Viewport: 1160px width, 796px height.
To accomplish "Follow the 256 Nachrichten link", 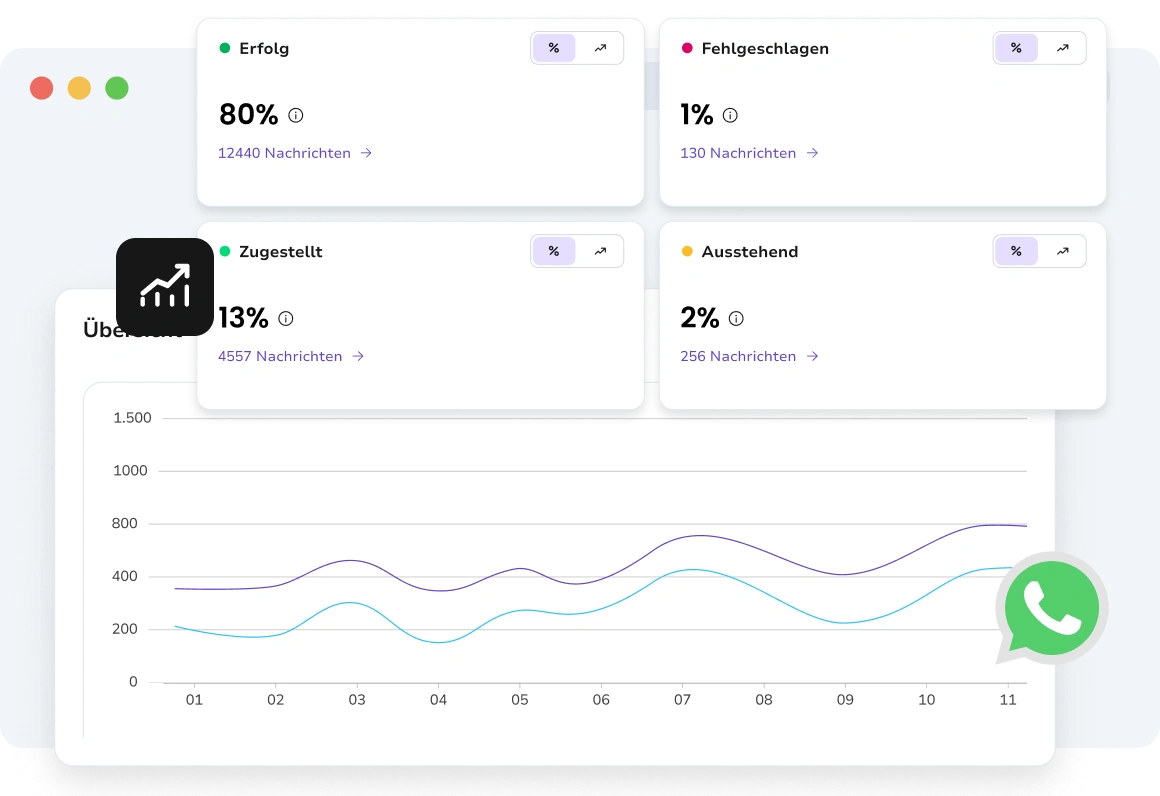I will pyautogui.click(x=738, y=356).
